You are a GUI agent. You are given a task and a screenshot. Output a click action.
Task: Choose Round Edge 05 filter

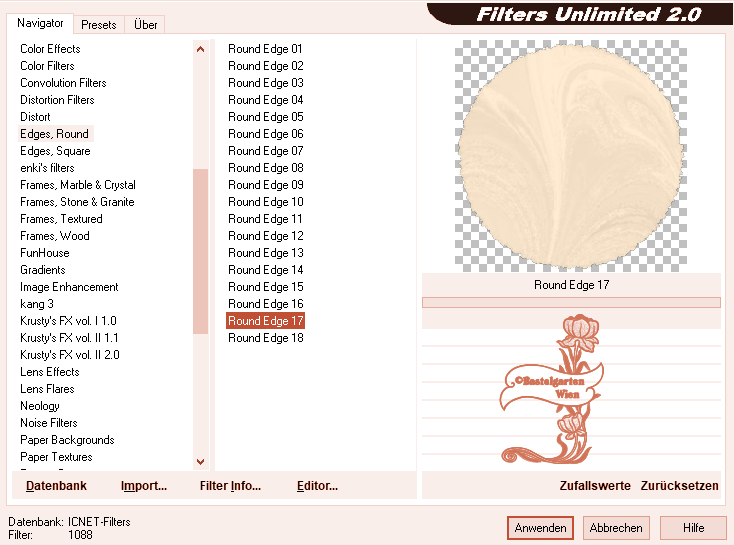tap(265, 117)
